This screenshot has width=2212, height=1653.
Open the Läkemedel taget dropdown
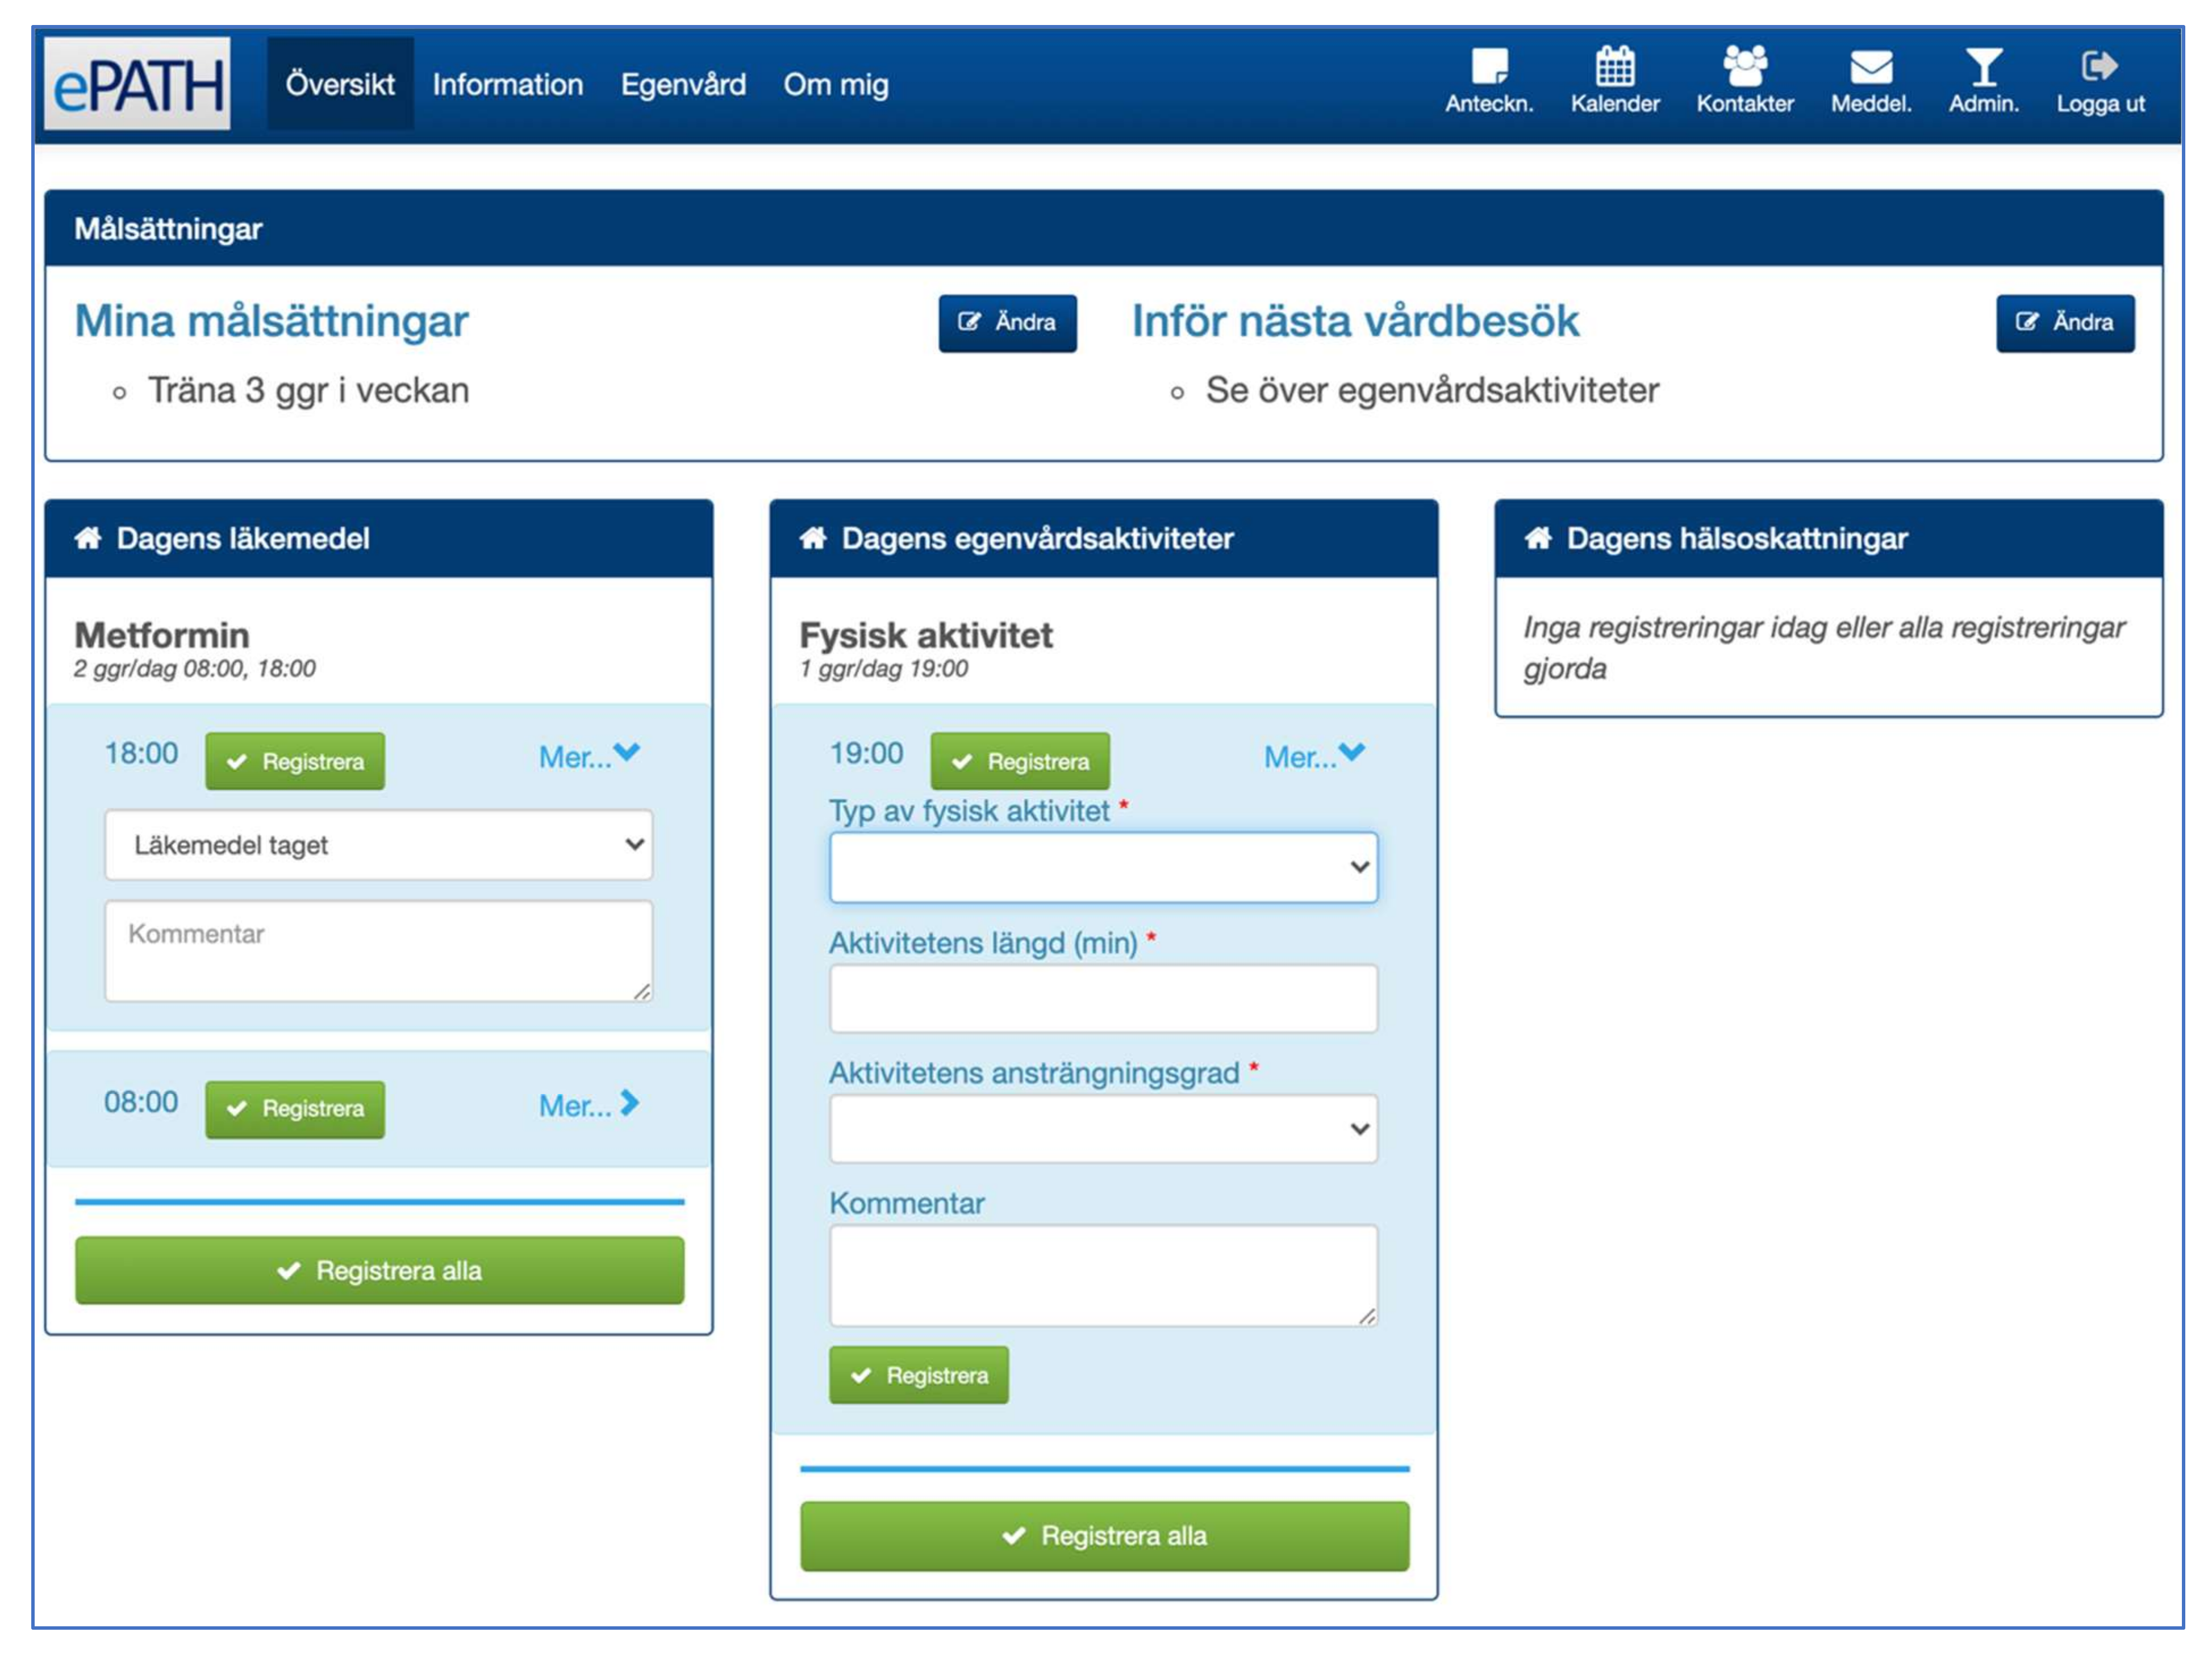(378, 845)
